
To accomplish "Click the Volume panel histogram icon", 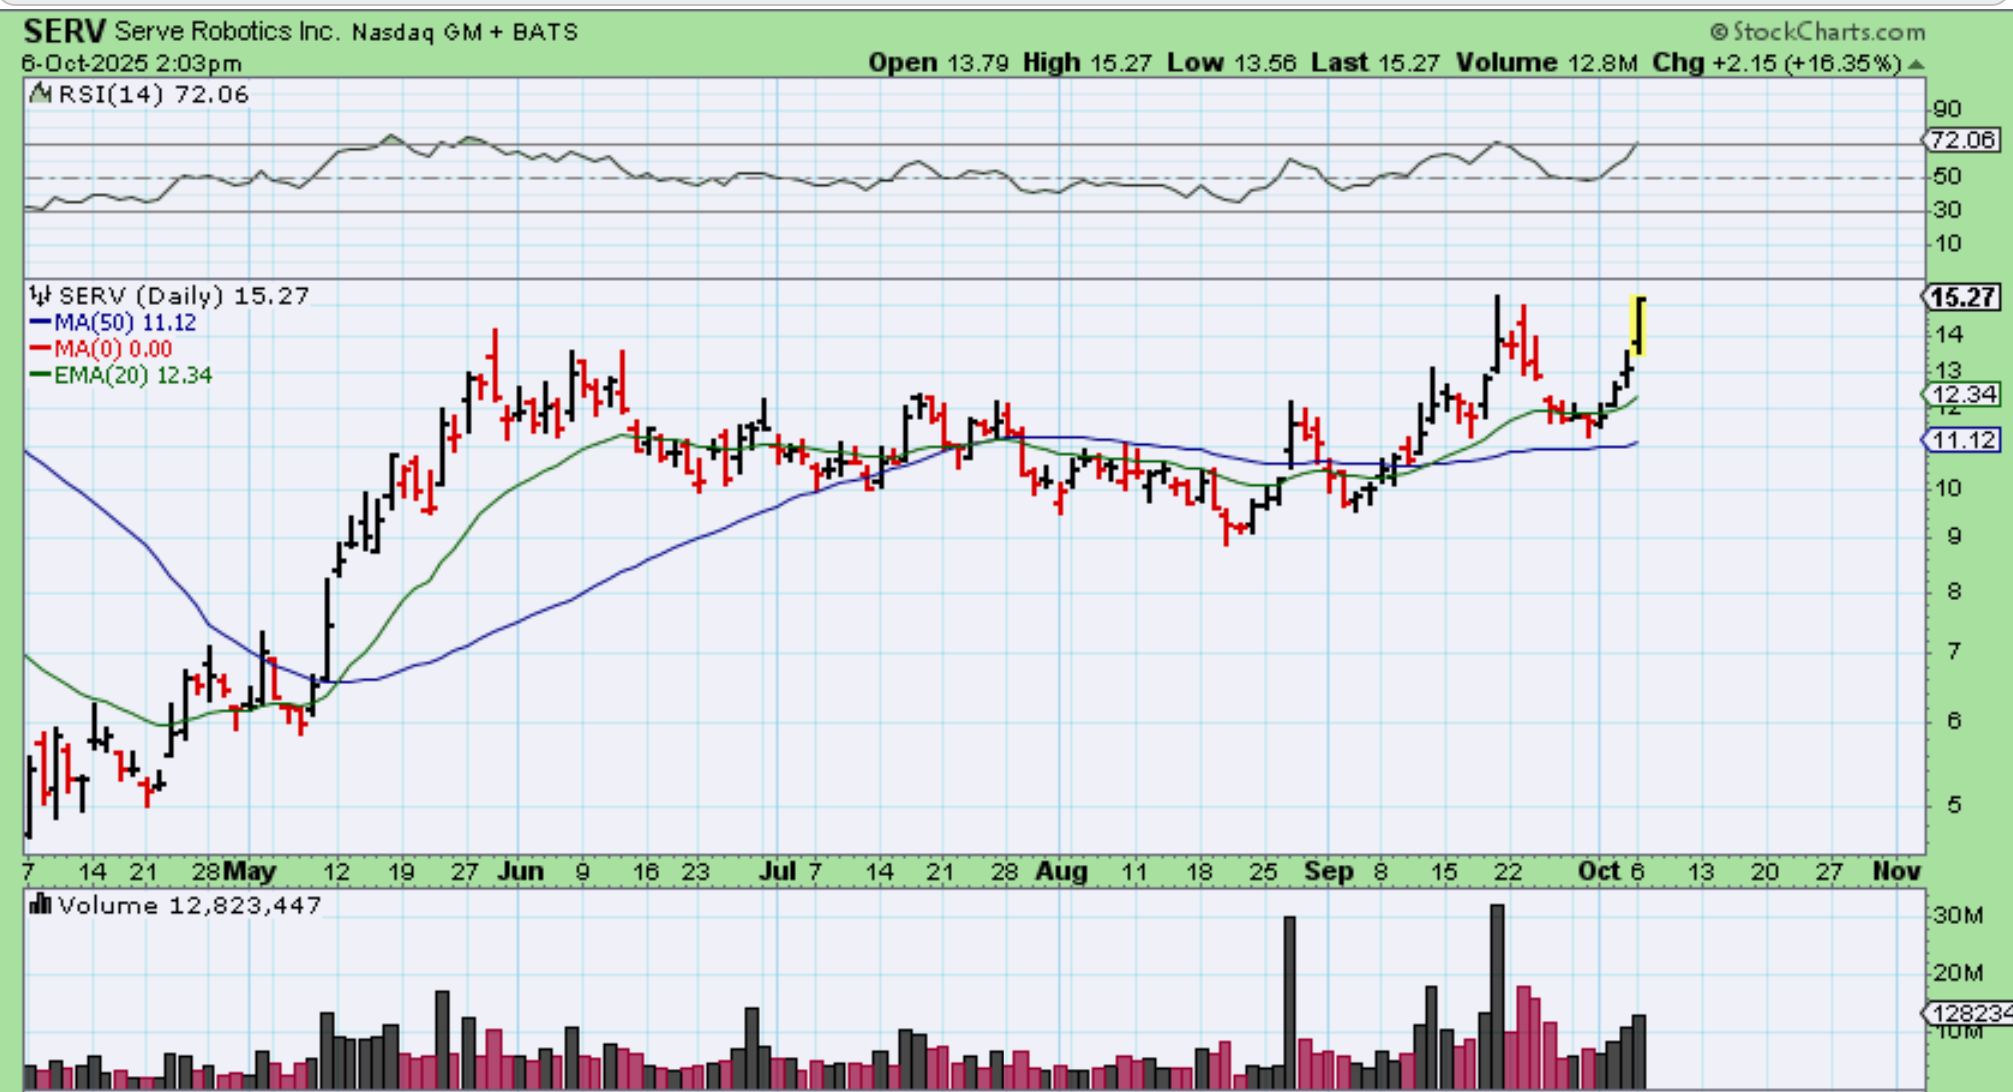I will click(x=41, y=906).
